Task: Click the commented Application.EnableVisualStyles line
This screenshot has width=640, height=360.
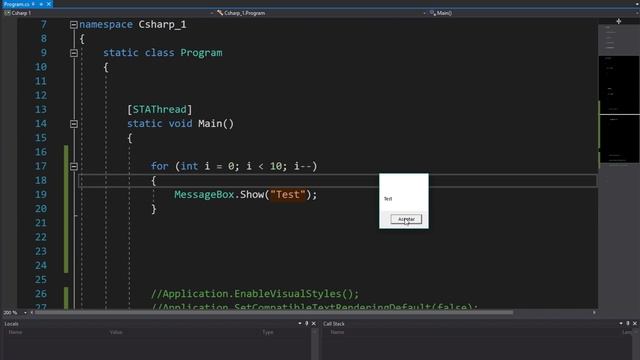Action: tap(255, 294)
